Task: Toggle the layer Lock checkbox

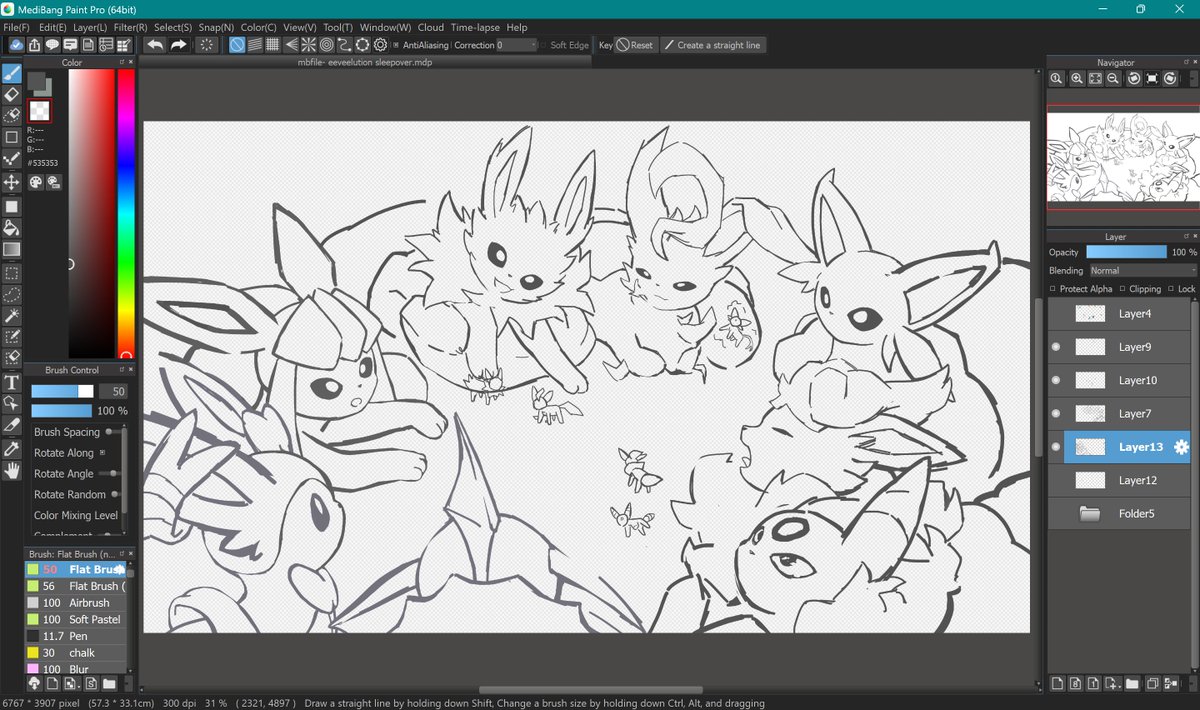Action: (x=1171, y=289)
